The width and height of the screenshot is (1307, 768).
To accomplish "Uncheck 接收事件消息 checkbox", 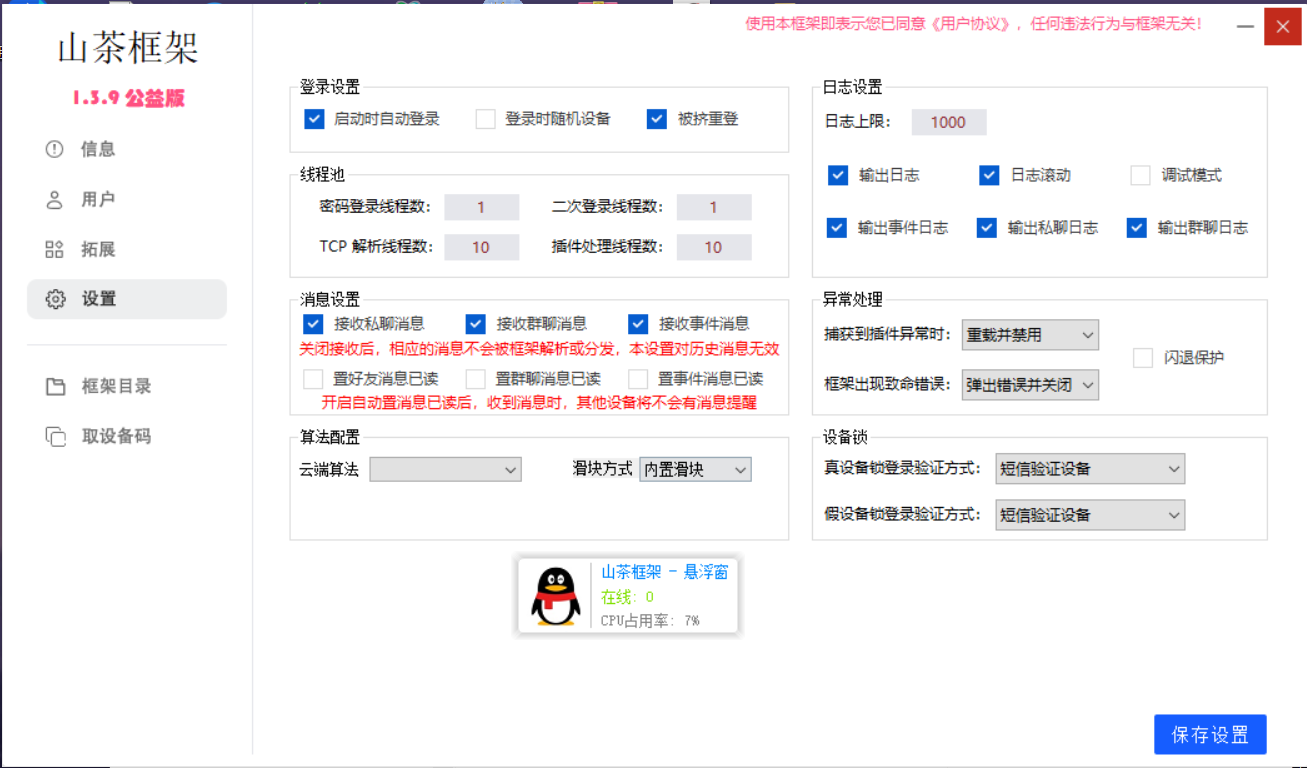I will point(638,324).
